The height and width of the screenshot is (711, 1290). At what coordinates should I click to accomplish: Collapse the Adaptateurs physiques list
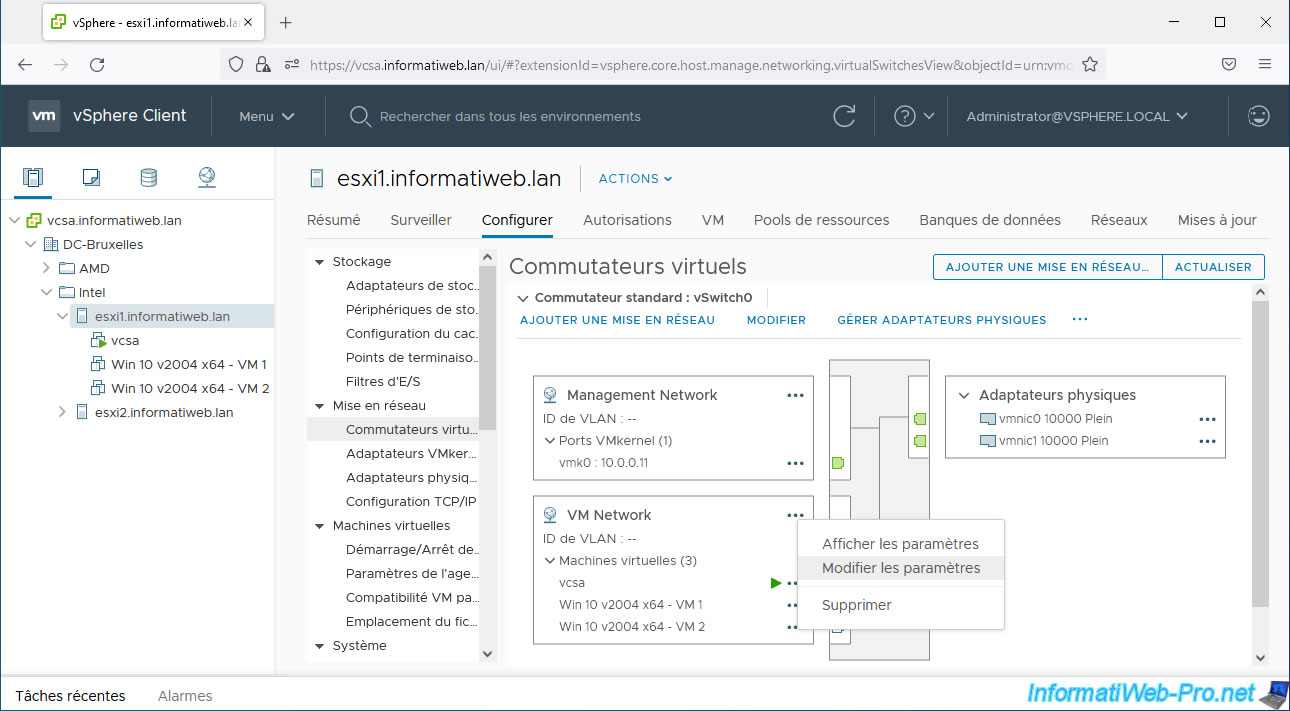(x=964, y=395)
